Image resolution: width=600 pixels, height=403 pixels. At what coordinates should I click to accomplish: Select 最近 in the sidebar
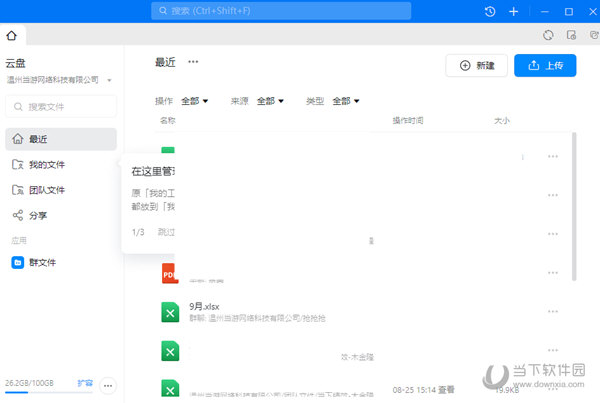point(61,139)
